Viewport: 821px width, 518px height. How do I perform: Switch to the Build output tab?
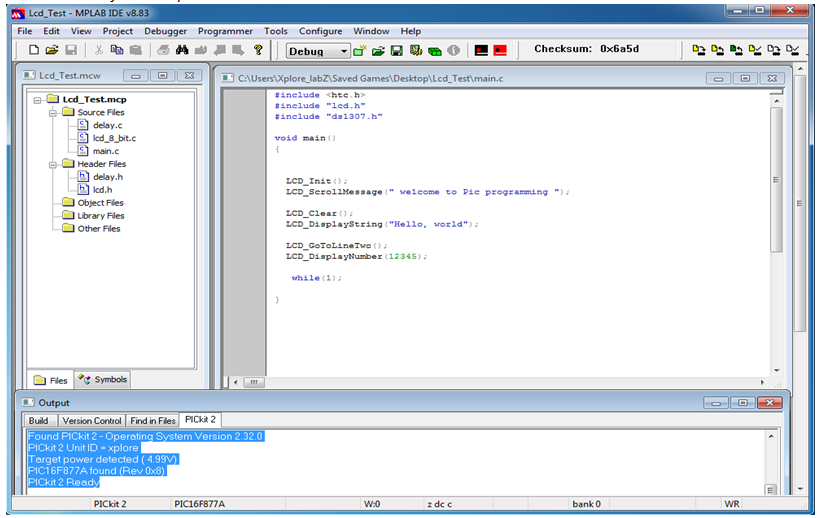pos(38,421)
